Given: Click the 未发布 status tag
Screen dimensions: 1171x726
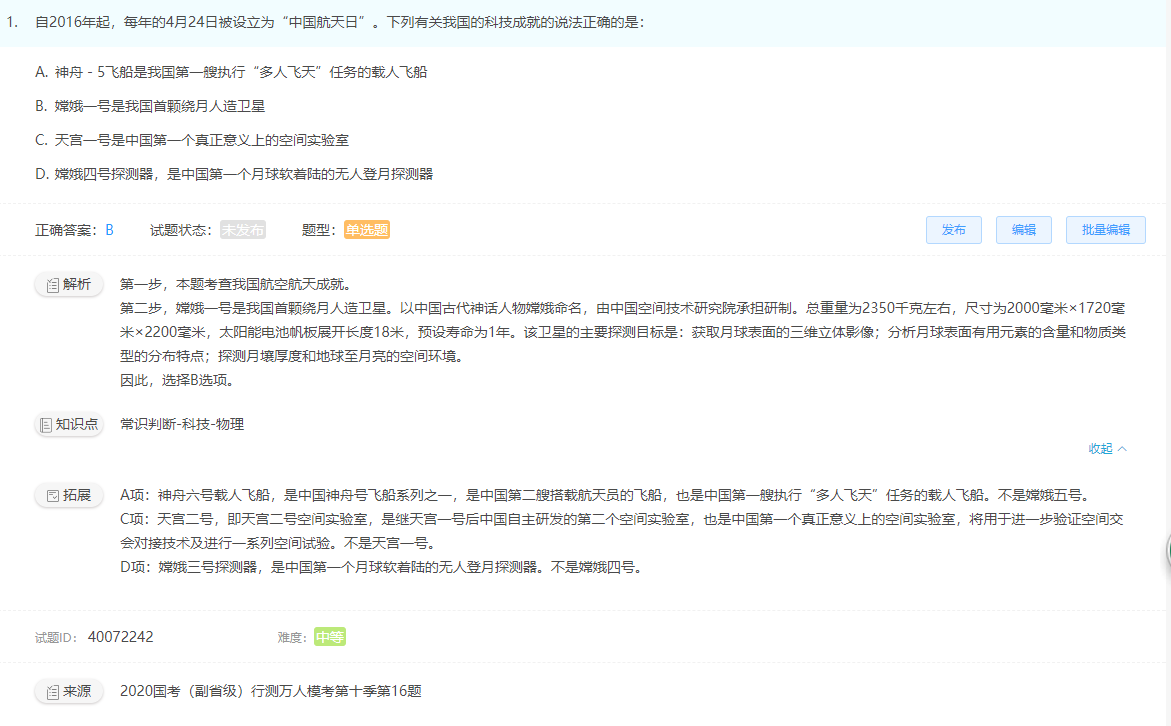Looking at the screenshot, I should coord(243,230).
